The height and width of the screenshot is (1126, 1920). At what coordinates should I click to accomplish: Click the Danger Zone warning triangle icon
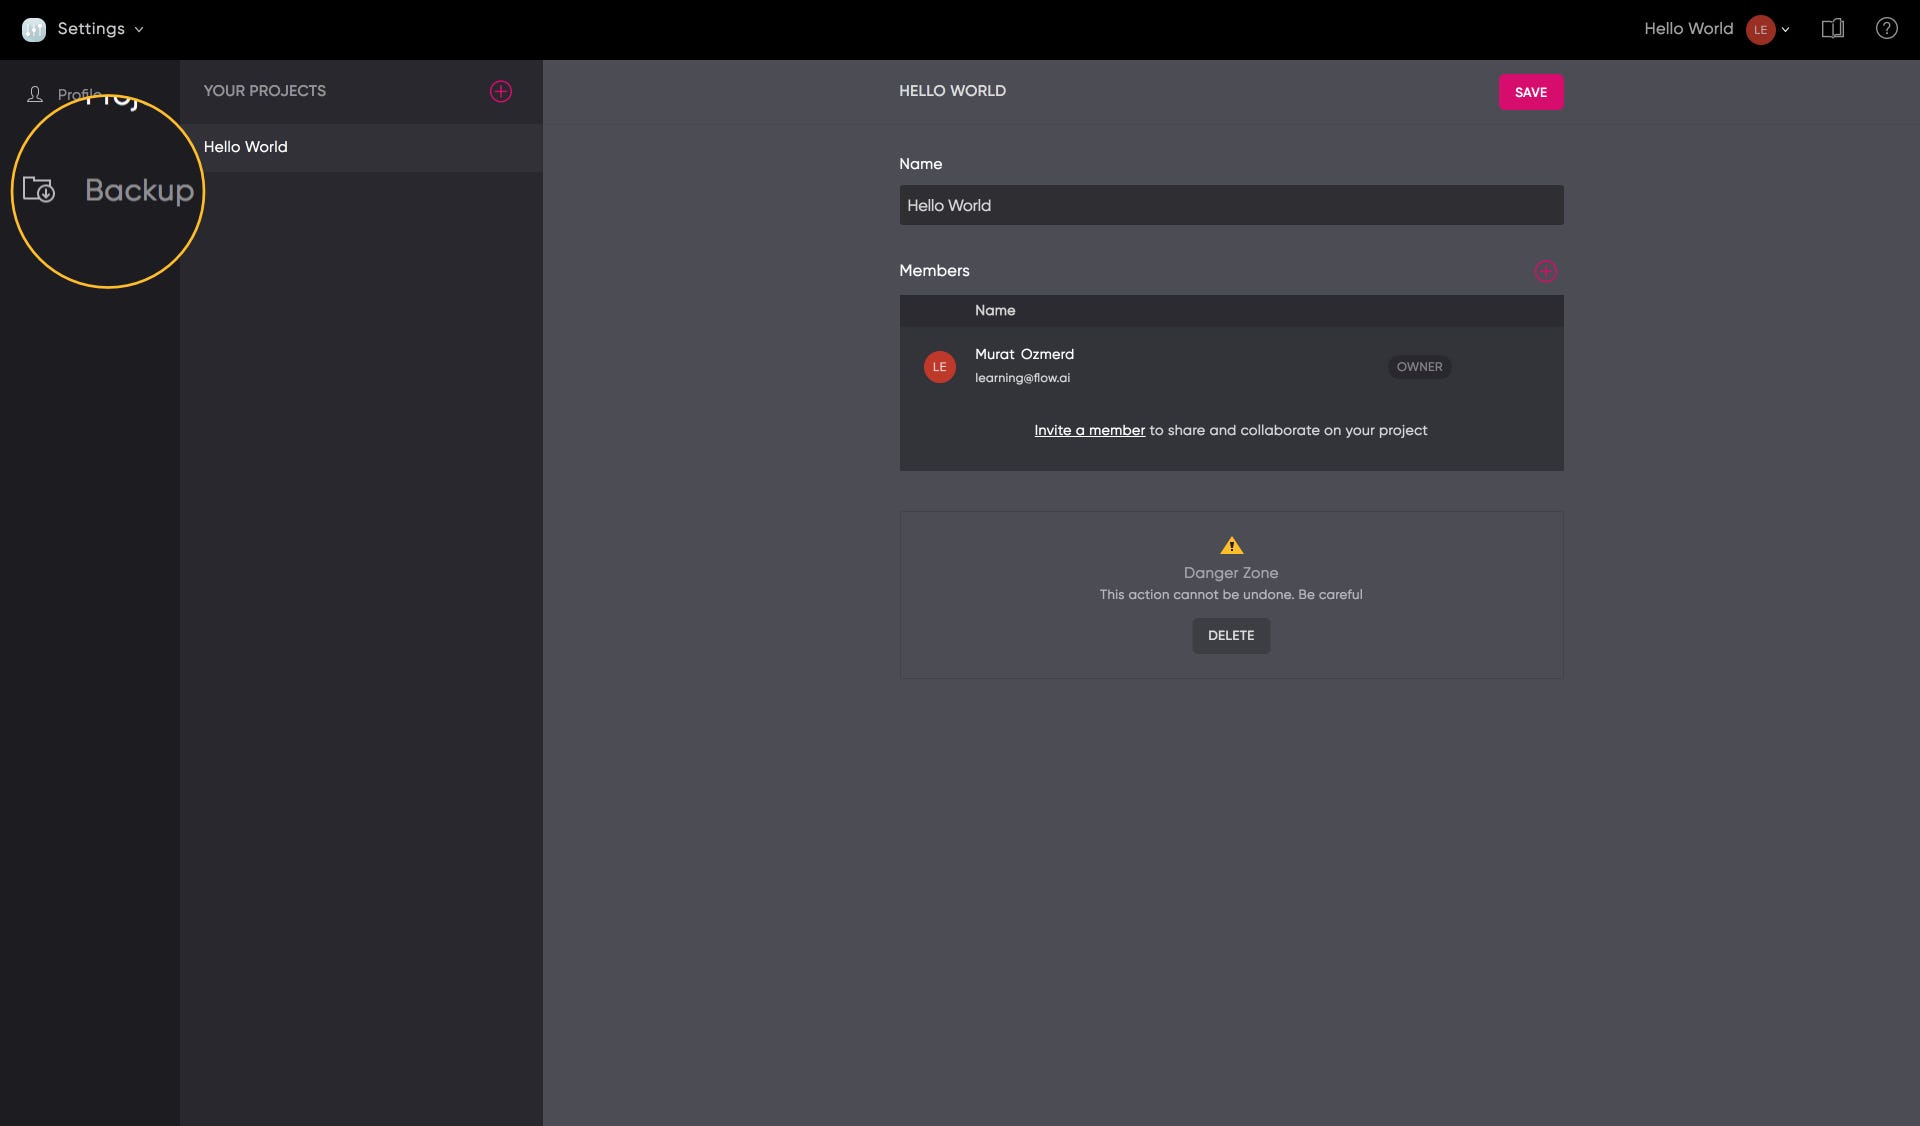[x=1231, y=546]
